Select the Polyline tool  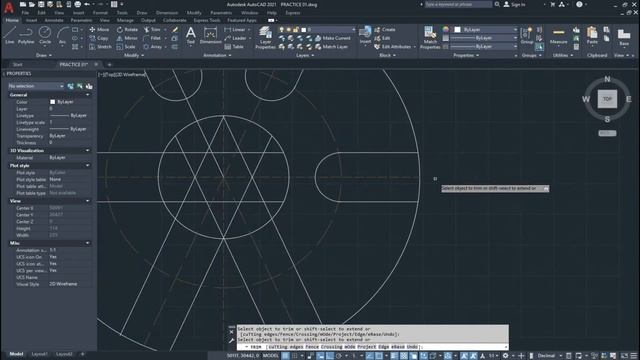tap(26, 35)
